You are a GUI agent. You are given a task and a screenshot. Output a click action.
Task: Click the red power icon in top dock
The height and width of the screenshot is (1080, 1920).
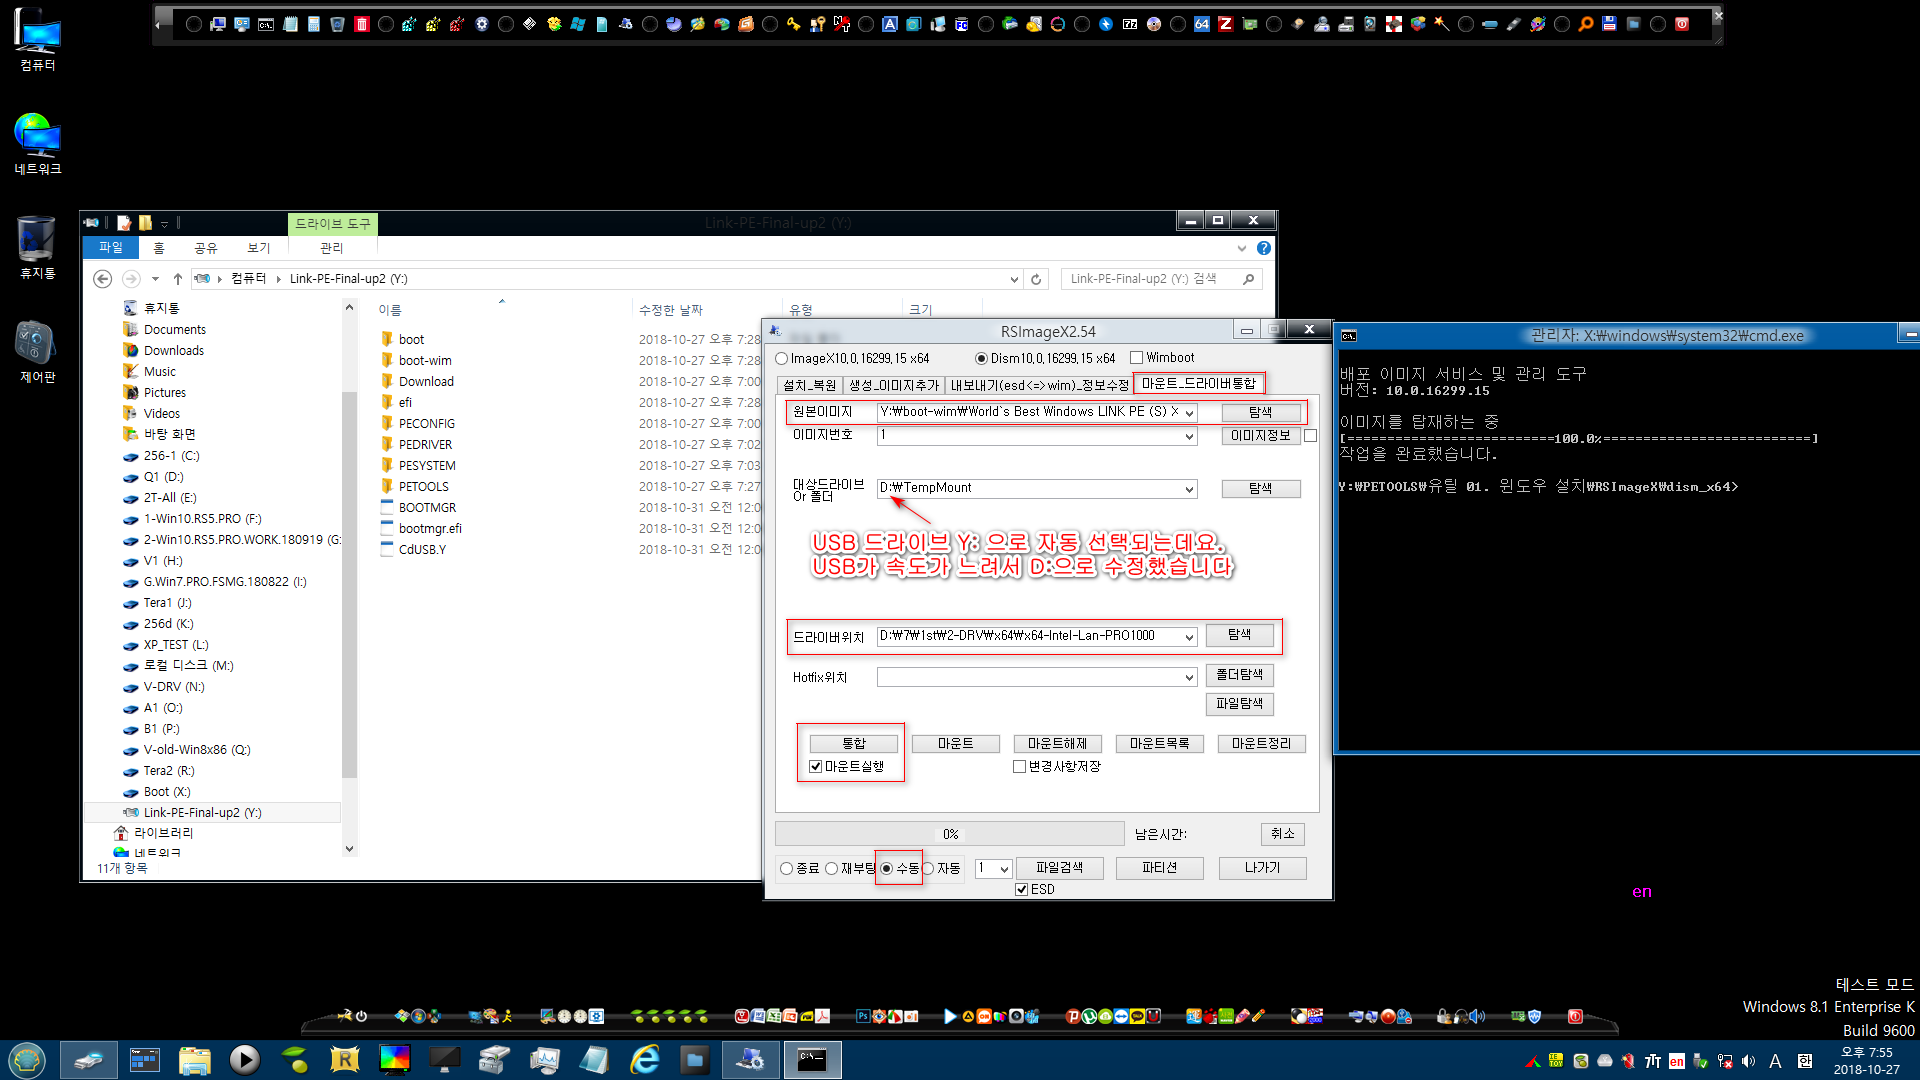tap(1682, 24)
